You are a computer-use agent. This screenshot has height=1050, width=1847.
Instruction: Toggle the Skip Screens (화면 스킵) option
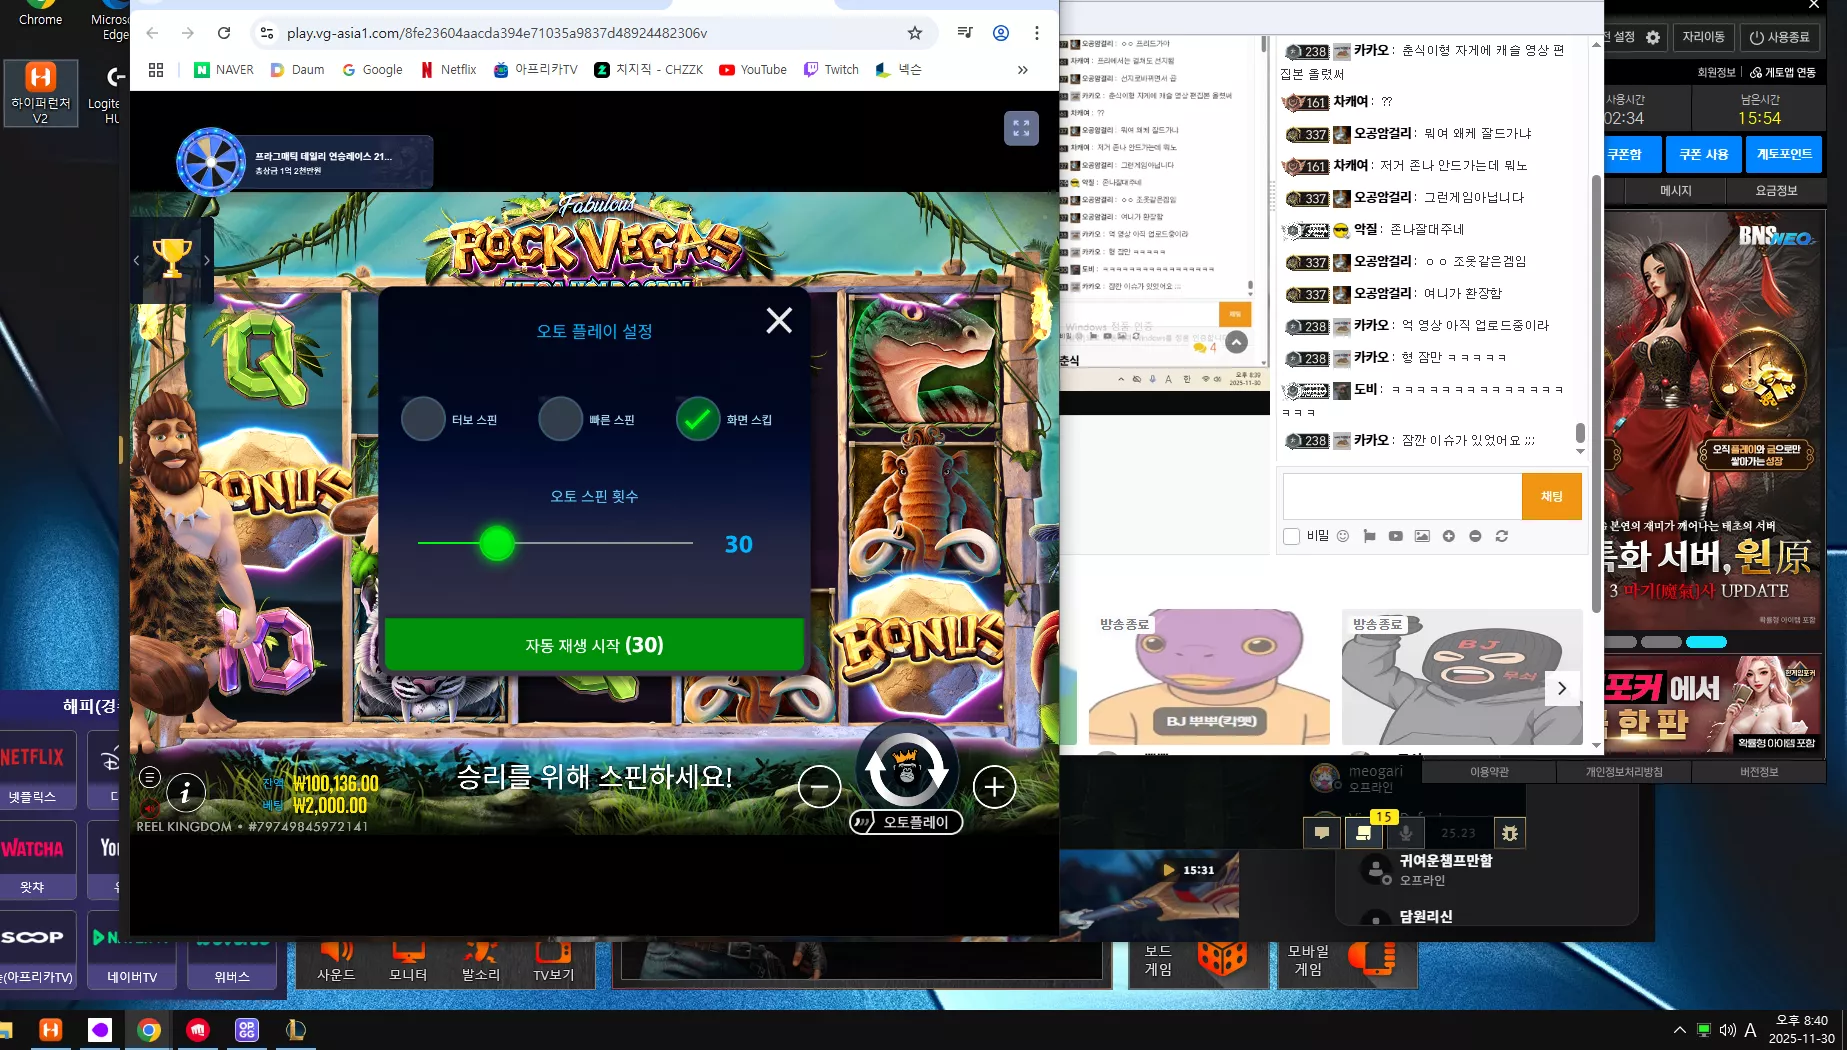point(698,419)
